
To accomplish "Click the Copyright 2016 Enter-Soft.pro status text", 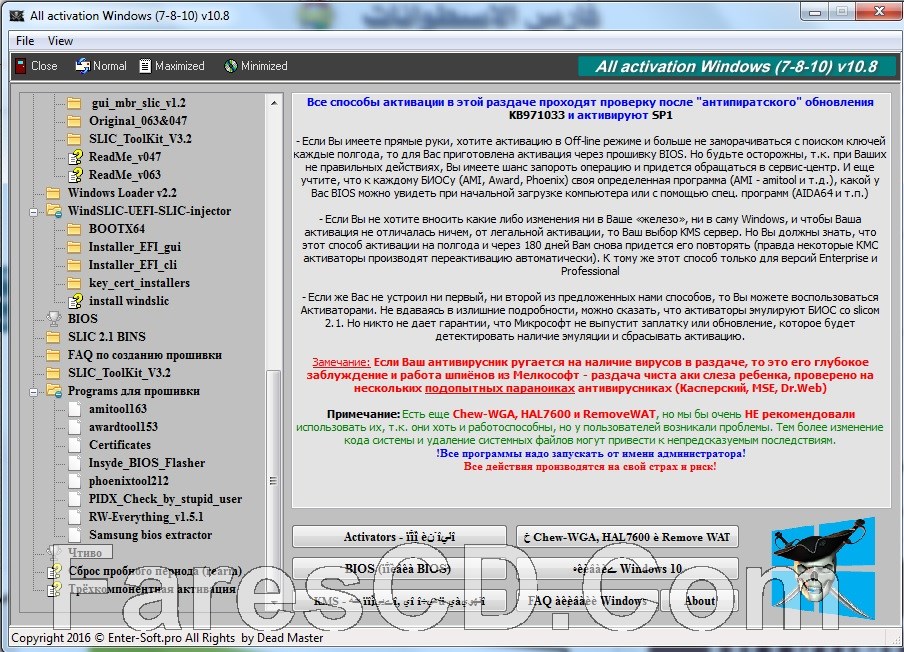I will pos(167,638).
